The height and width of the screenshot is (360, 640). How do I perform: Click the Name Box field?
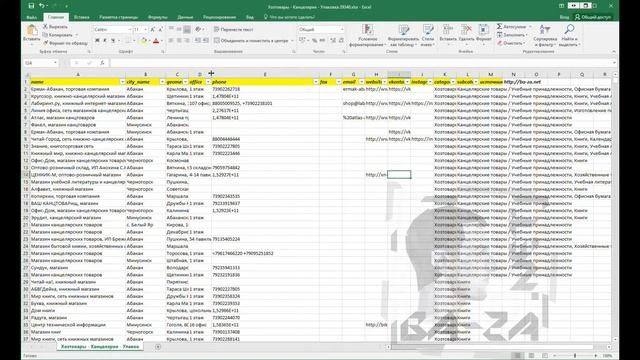point(41,63)
